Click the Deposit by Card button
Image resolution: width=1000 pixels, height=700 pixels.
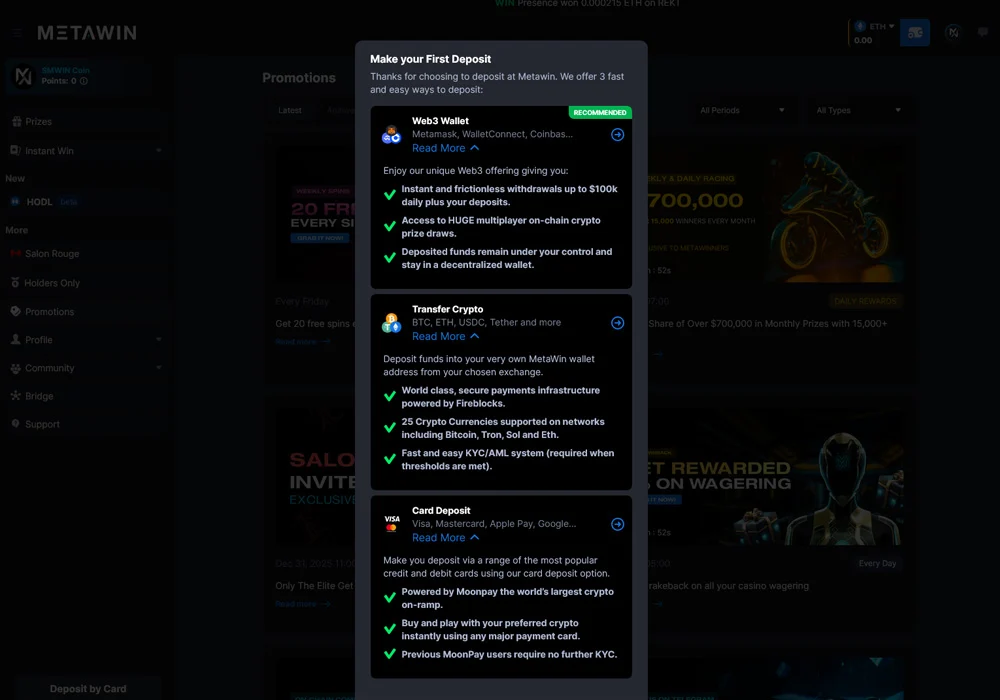tap(88, 688)
